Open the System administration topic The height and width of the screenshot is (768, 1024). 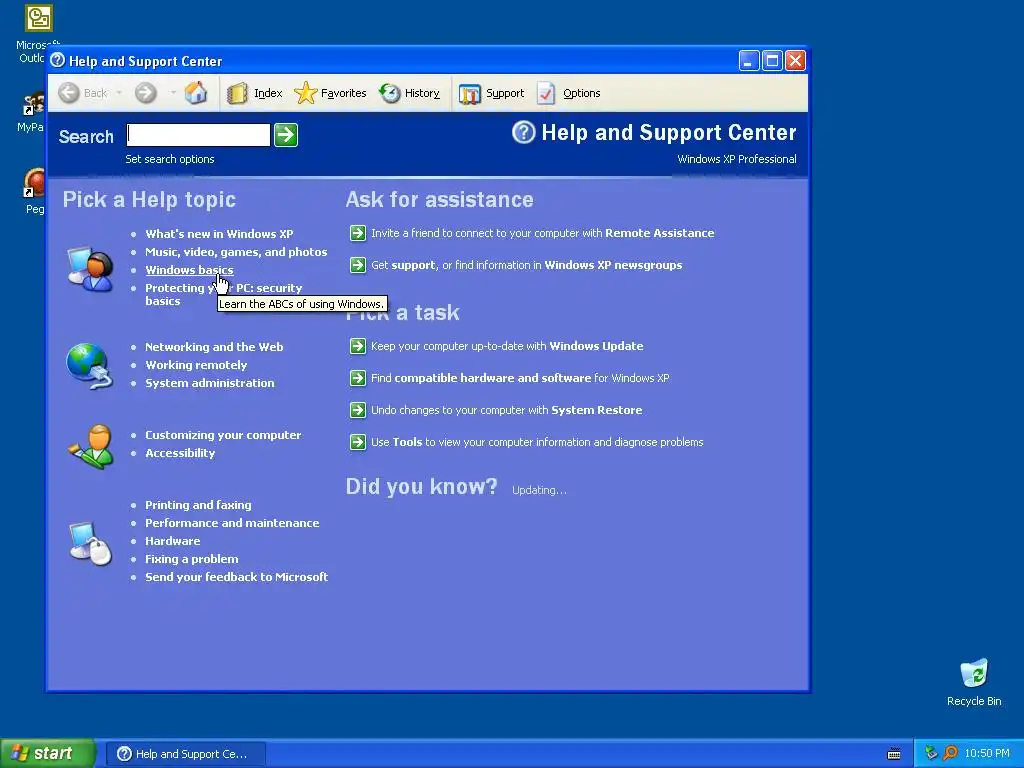(x=210, y=383)
